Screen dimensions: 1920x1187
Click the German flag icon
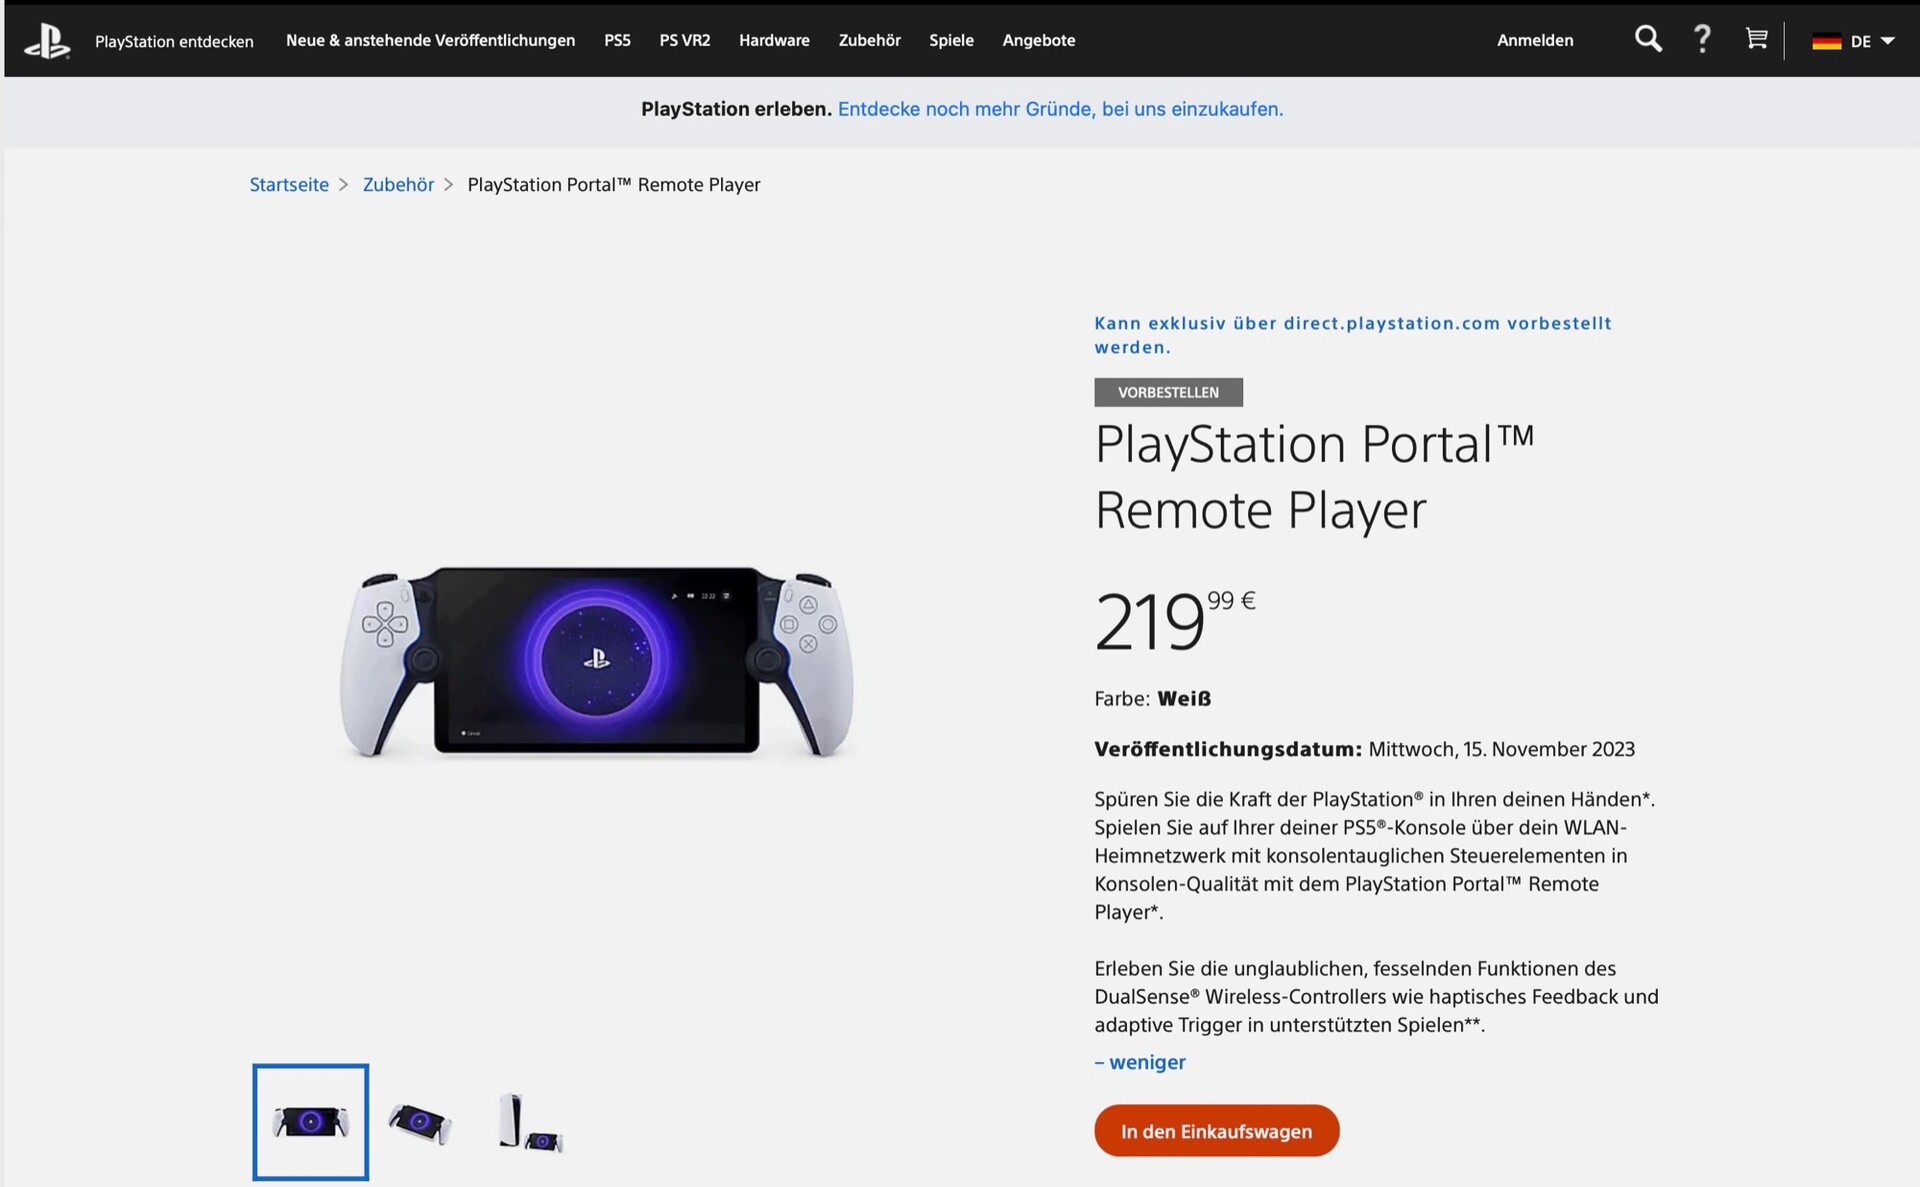1826,41
